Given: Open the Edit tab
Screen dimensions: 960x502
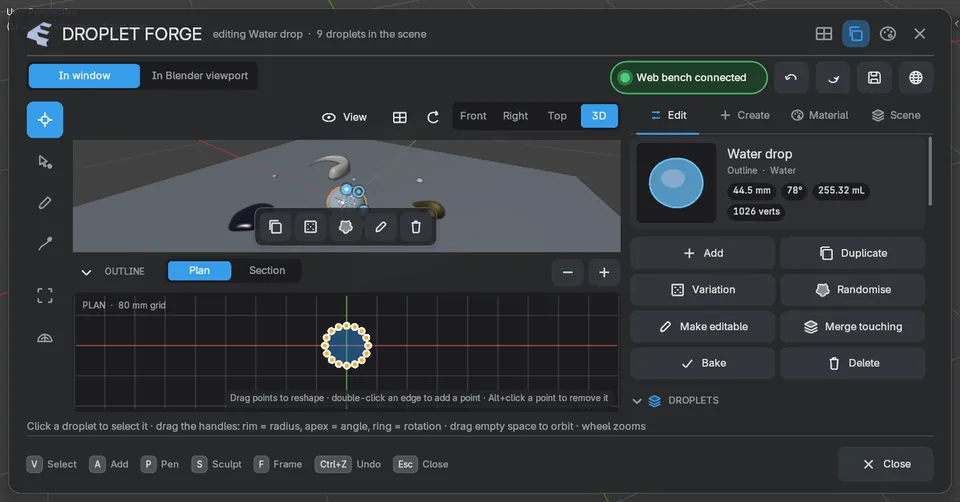Looking at the screenshot, I should point(669,115).
